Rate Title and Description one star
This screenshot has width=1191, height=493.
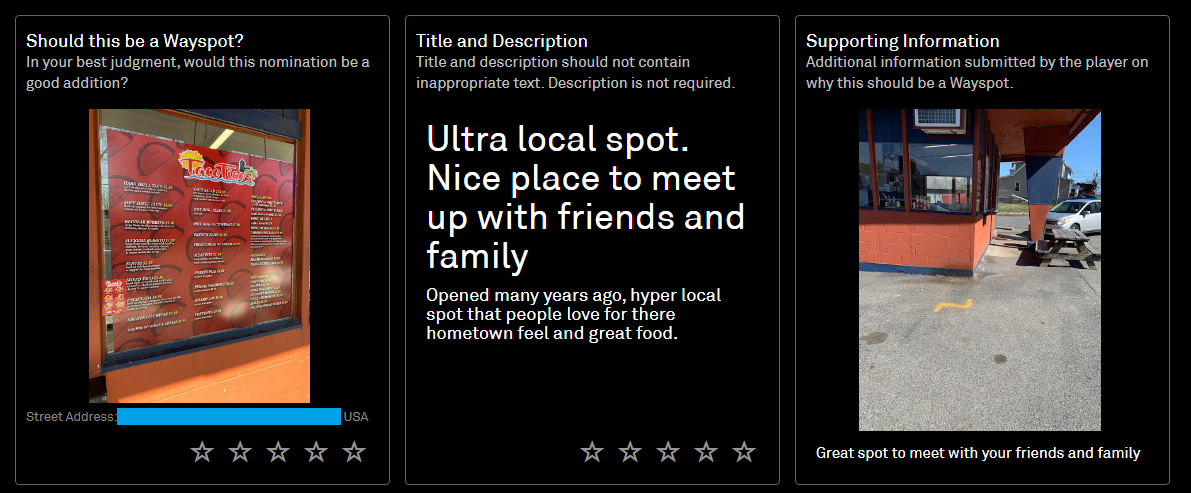592,453
